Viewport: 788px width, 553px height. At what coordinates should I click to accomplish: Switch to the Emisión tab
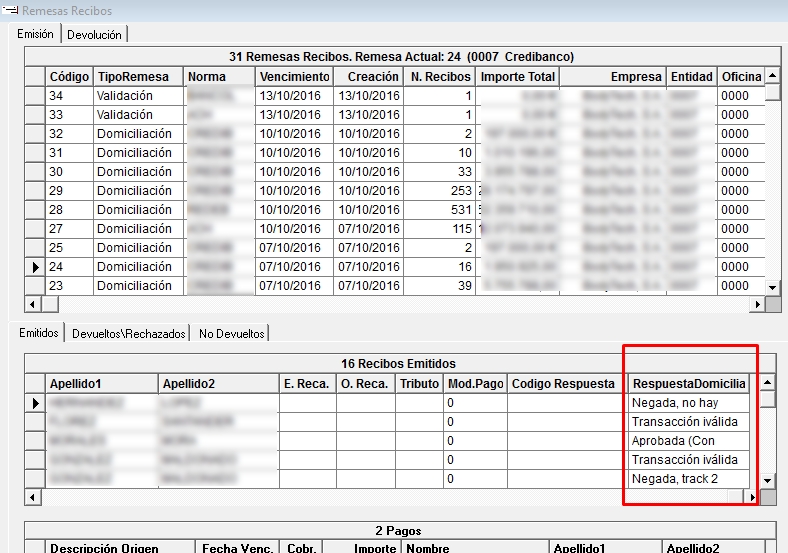[35, 34]
